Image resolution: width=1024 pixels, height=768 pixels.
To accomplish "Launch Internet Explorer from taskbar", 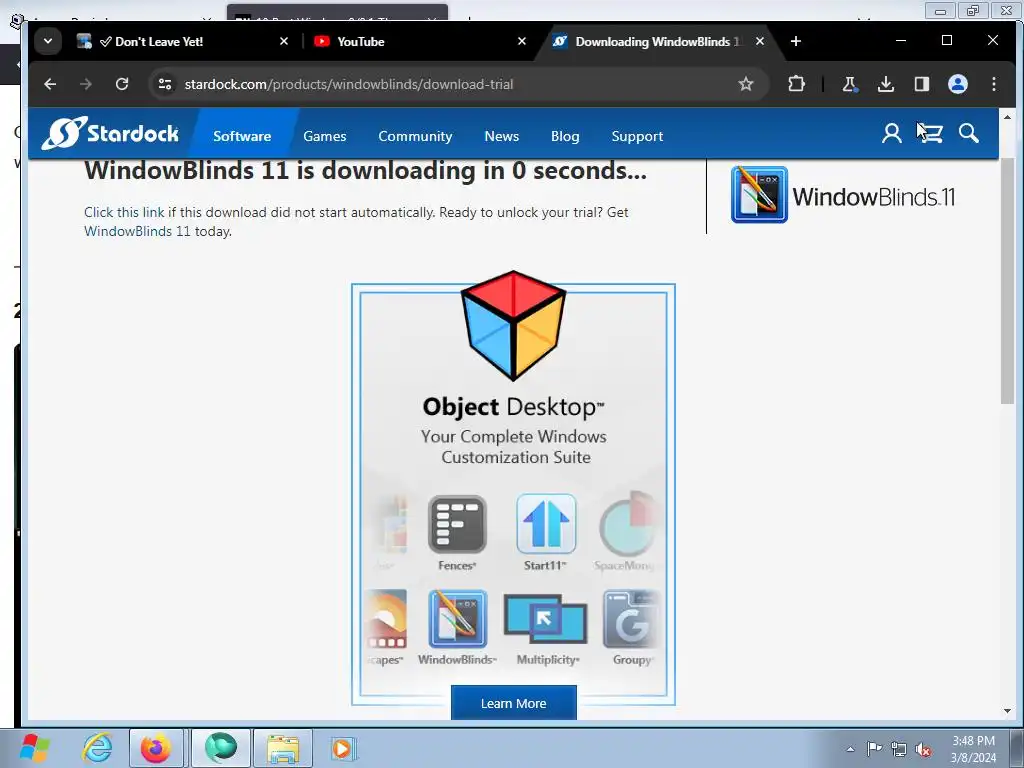I will click(x=98, y=748).
